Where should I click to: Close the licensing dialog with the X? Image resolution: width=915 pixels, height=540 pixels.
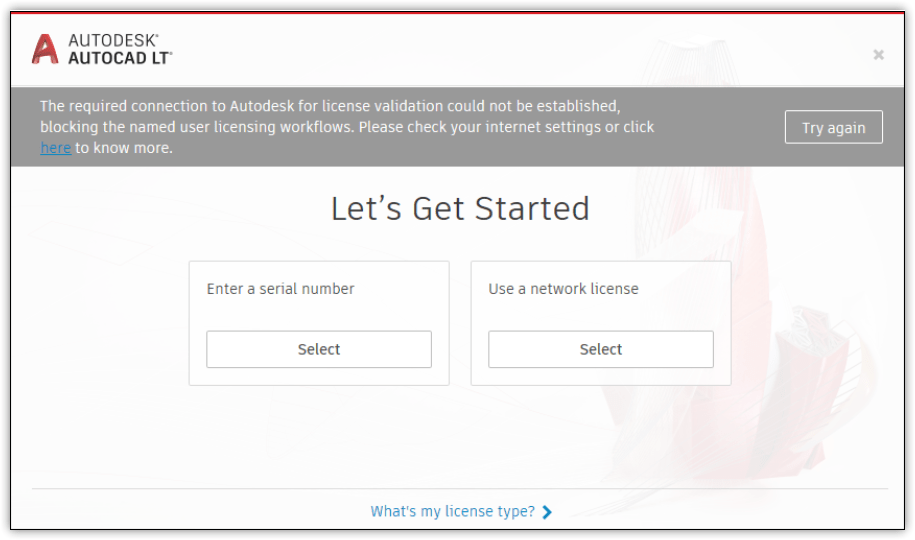coord(878,55)
